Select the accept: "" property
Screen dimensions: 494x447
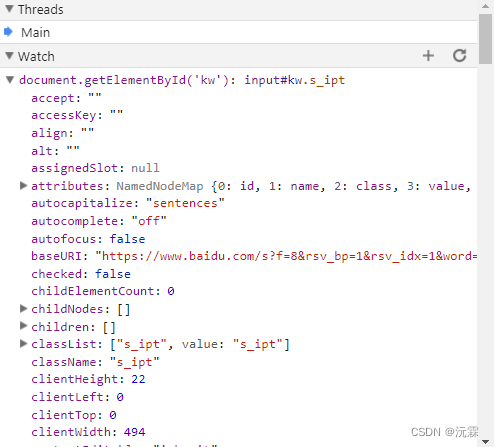(66, 98)
